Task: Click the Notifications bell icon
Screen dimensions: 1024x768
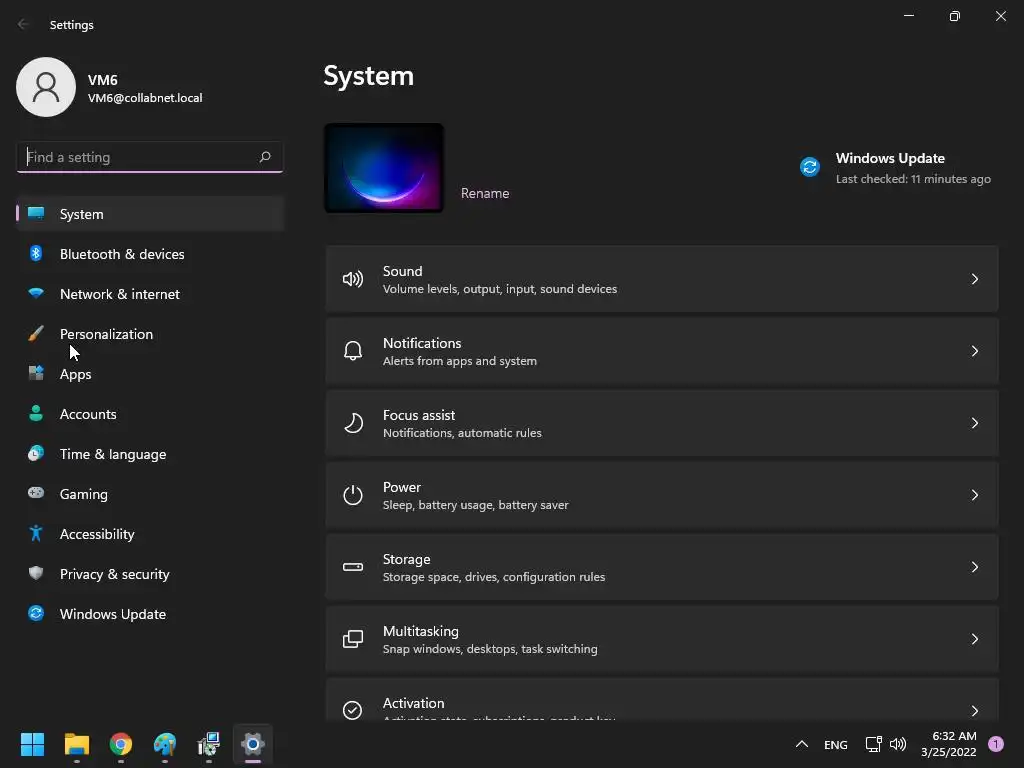Action: point(353,351)
